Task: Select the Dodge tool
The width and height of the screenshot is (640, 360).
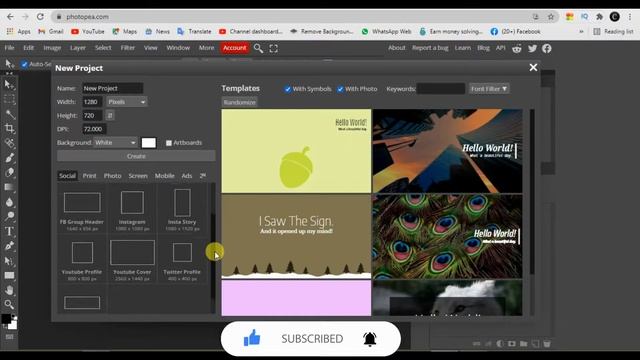Action: [x=9, y=216]
